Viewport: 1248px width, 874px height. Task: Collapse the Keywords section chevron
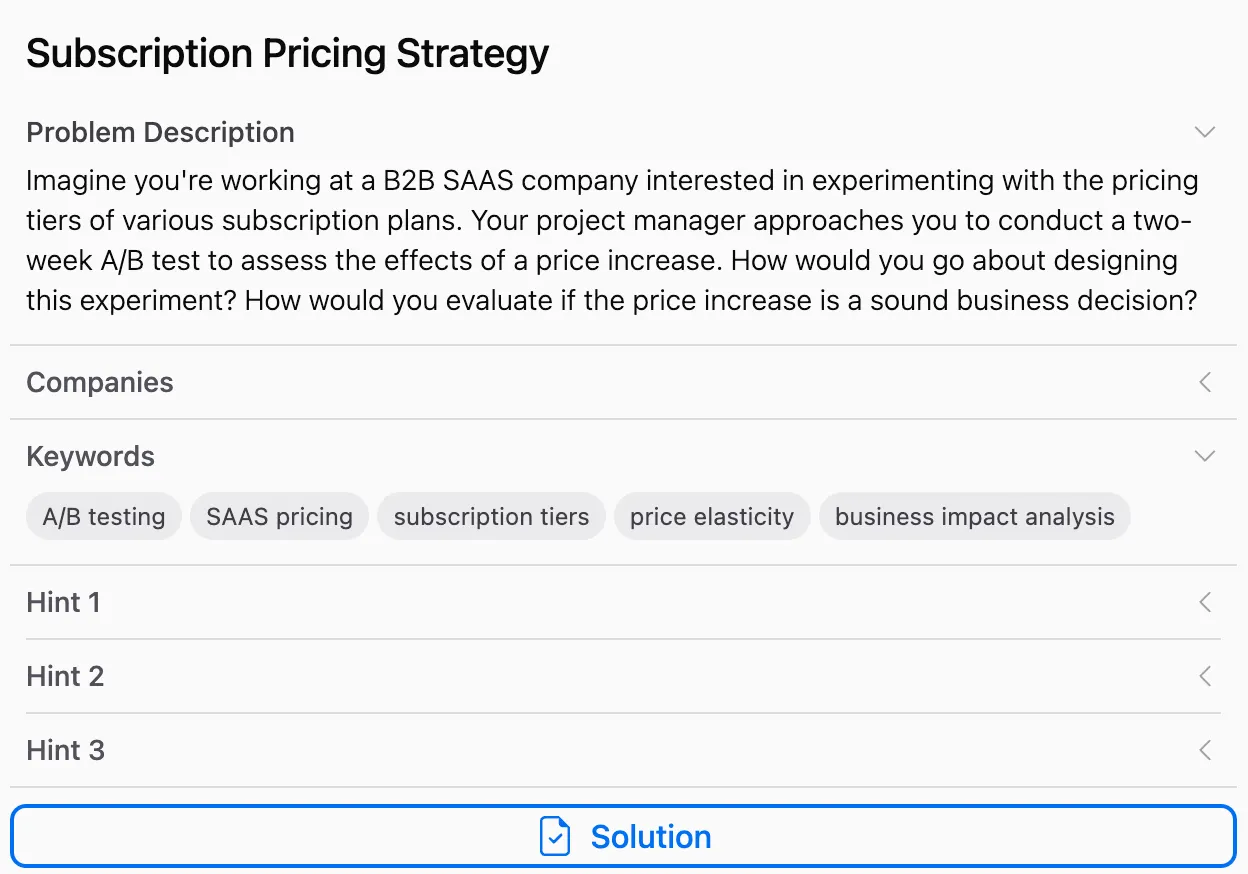click(1205, 456)
